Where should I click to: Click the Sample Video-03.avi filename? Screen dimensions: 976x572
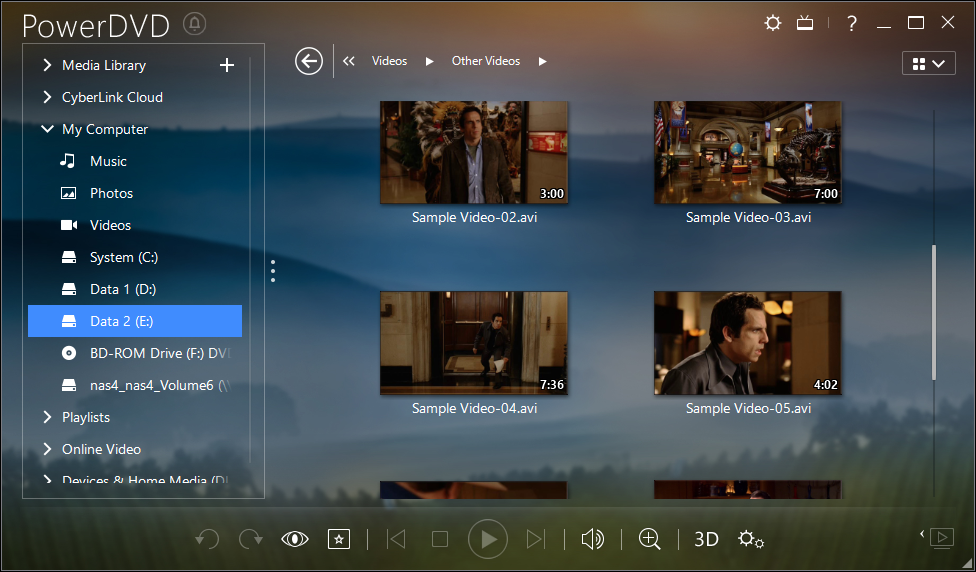tap(748, 218)
